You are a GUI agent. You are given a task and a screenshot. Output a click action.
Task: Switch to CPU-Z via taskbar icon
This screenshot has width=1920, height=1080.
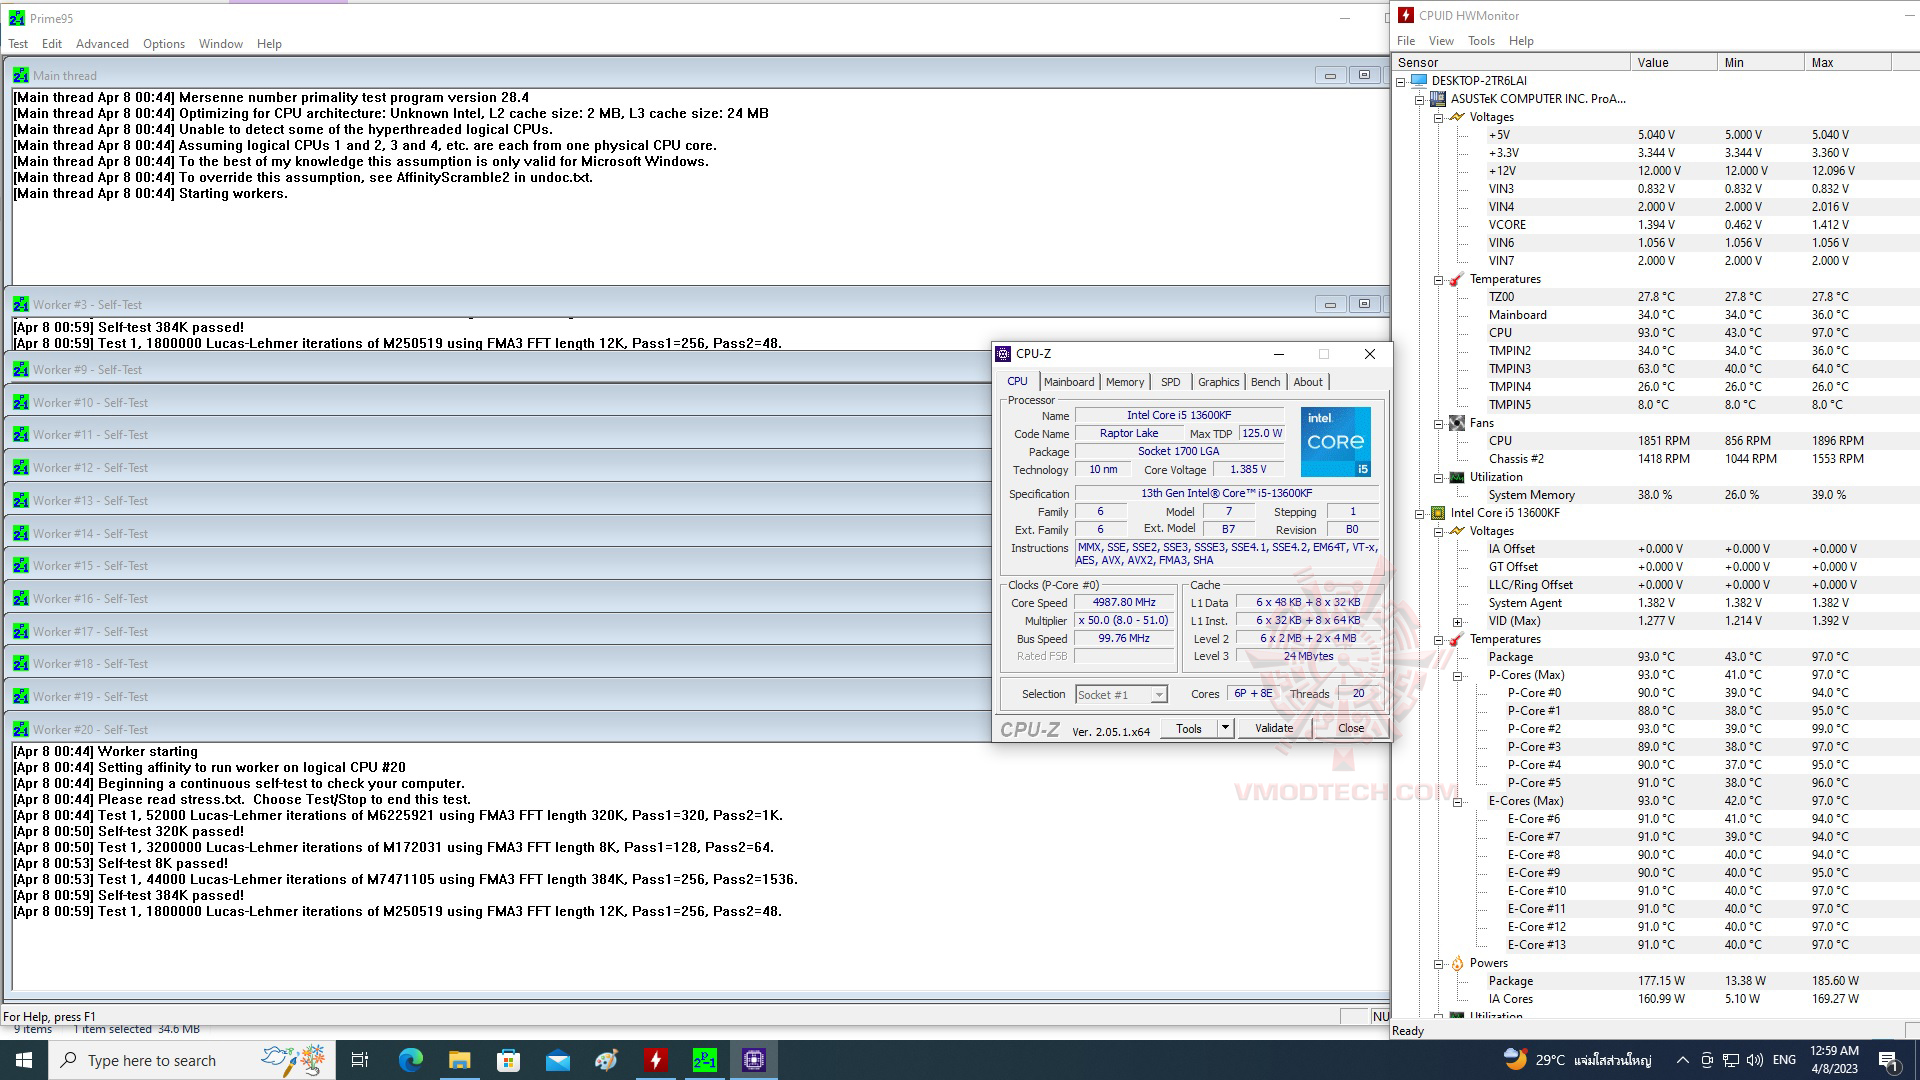pyautogui.click(x=753, y=1060)
